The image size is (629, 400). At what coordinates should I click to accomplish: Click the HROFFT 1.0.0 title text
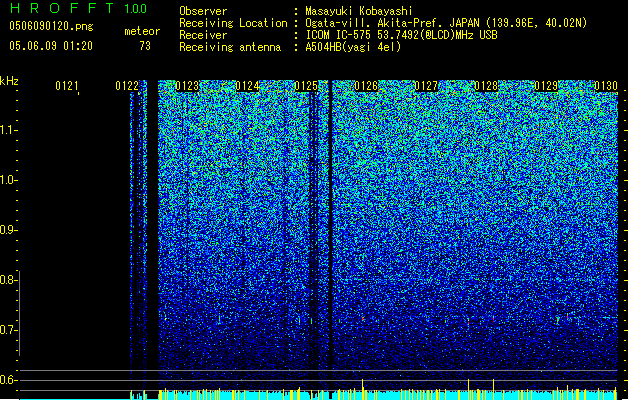pos(79,8)
